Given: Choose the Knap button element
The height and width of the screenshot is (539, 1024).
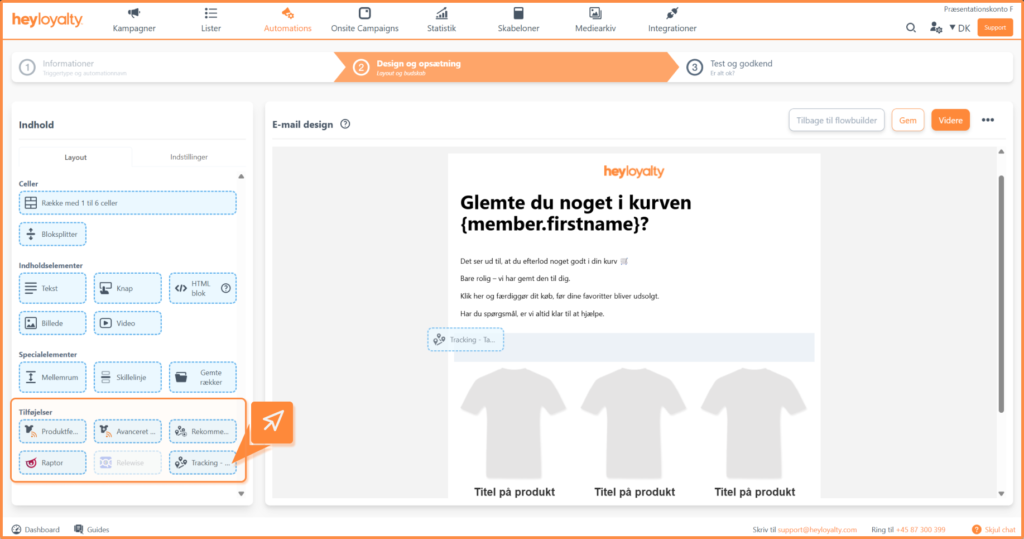Looking at the screenshot, I should tap(127, 288).
